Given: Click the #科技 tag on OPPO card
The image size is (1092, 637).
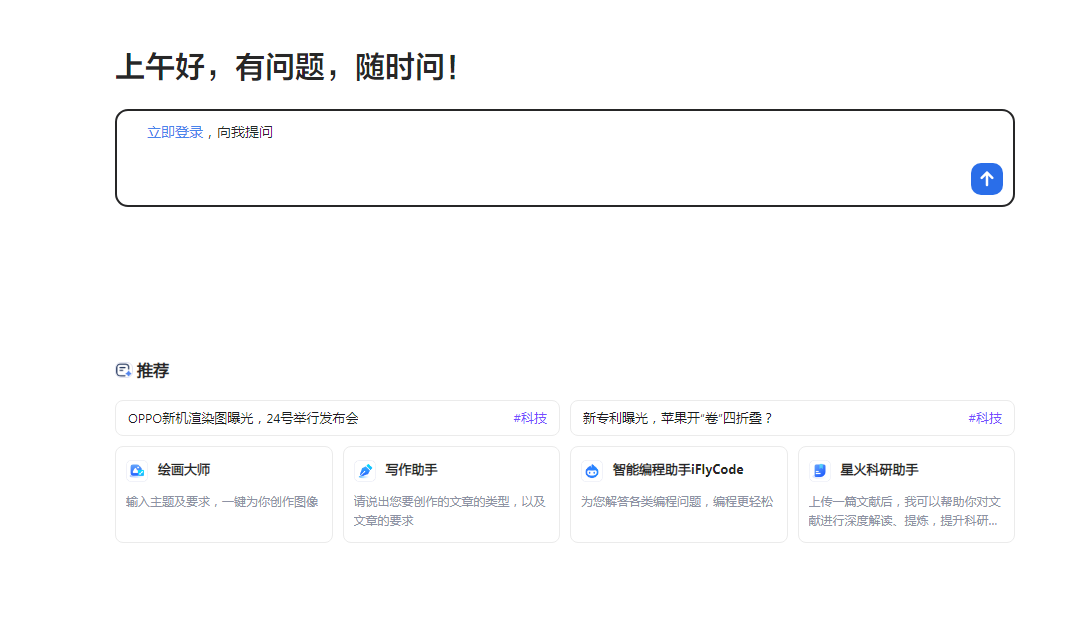Looking at the screenshot, I should point(532,418).
